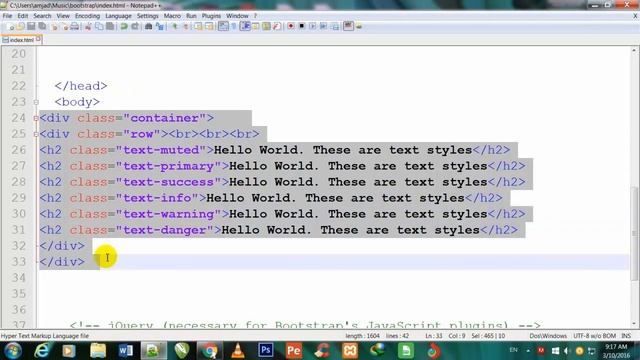640x360 pixels.
Task: Click the Zoom Out toolbar icon
Action: [x=186, y=27]
